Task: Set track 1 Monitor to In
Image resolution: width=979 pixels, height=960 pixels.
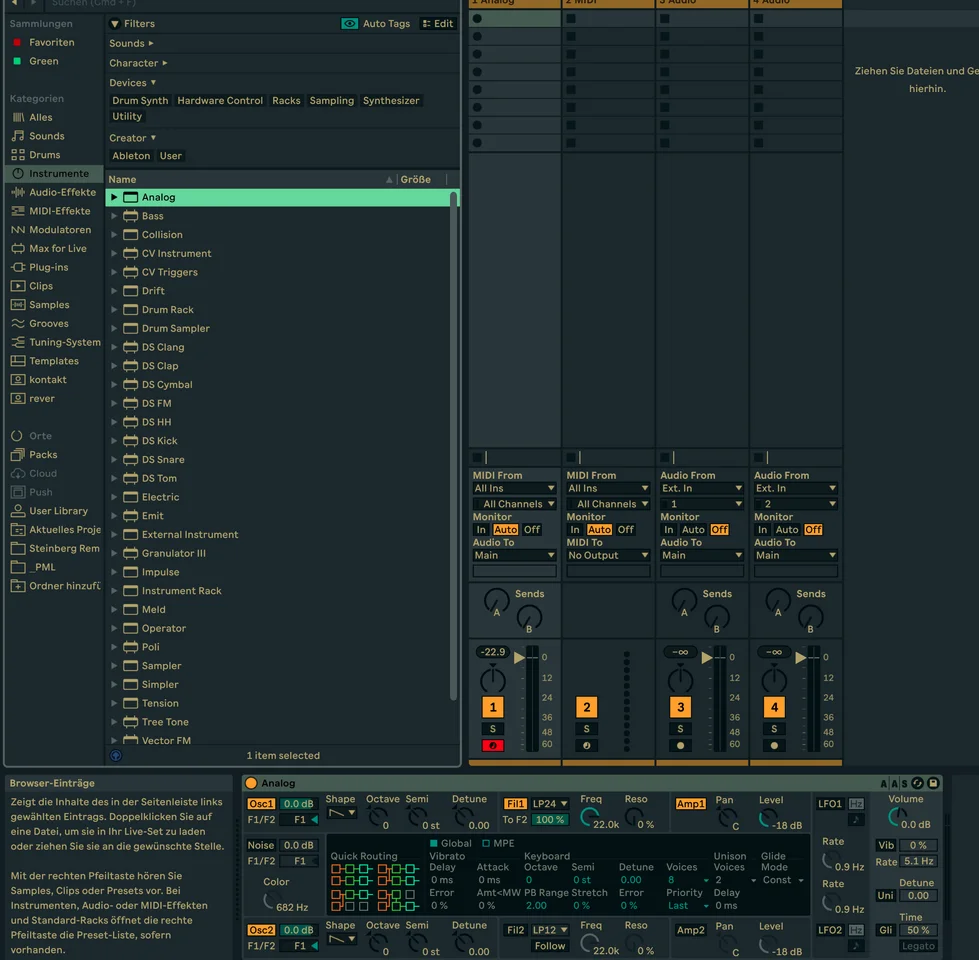Action: click(x=481, y=530)
